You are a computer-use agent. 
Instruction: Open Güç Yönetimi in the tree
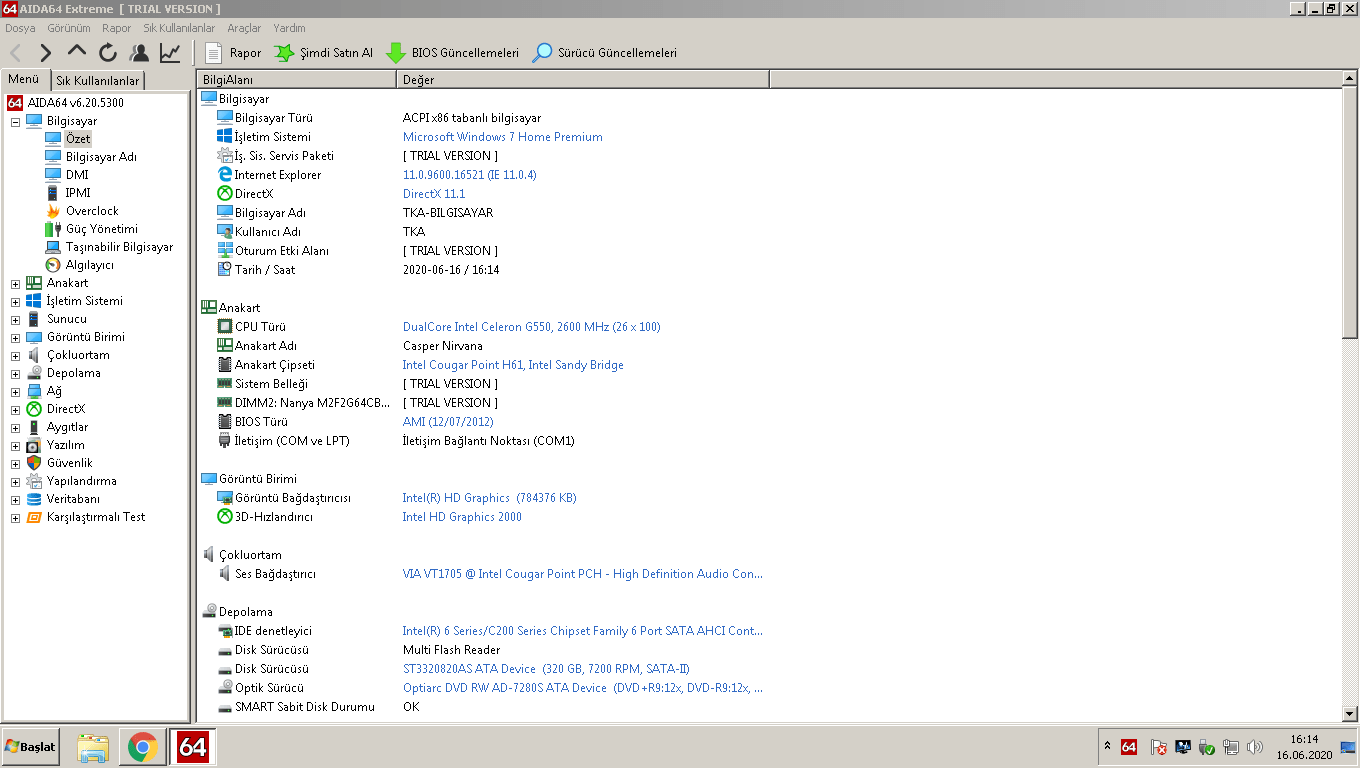tap(102, 228)
